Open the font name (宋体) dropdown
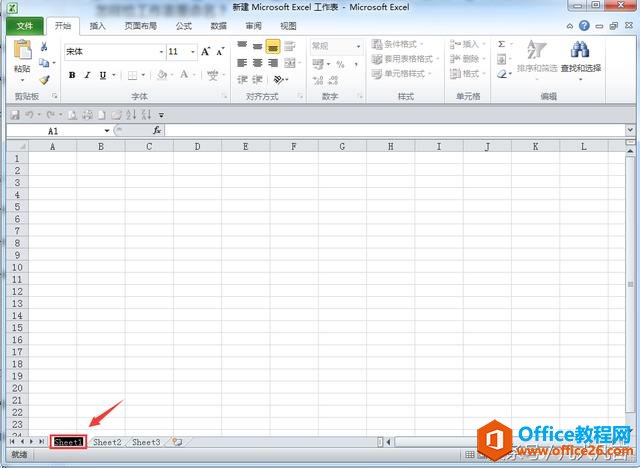 pyautogui.click(x=161, y=52)
